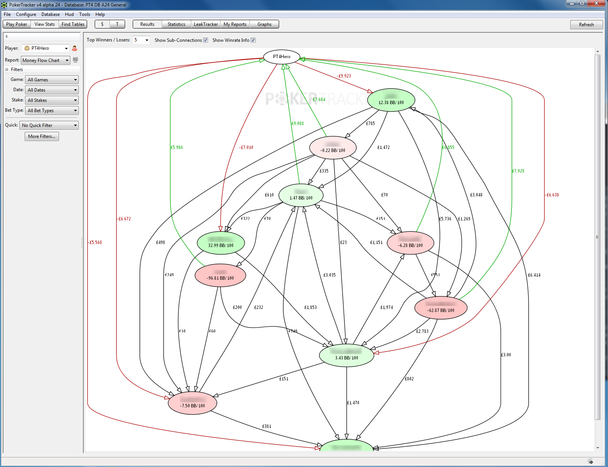608x467 pixels.
Task: Click the report settings icon beside Report dropdown
Action: coord(76,60)
